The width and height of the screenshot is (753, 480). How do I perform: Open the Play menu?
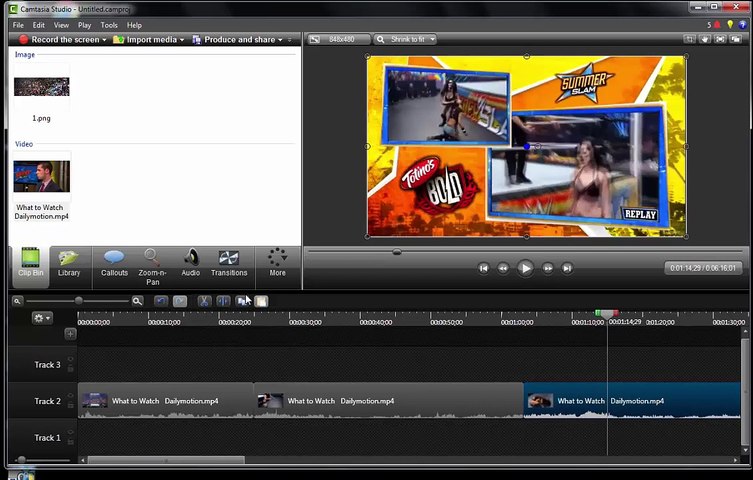[x=85, y=25]
